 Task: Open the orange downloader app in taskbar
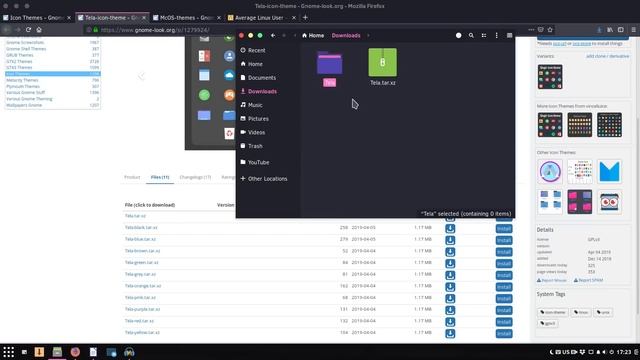coord(39,352)
